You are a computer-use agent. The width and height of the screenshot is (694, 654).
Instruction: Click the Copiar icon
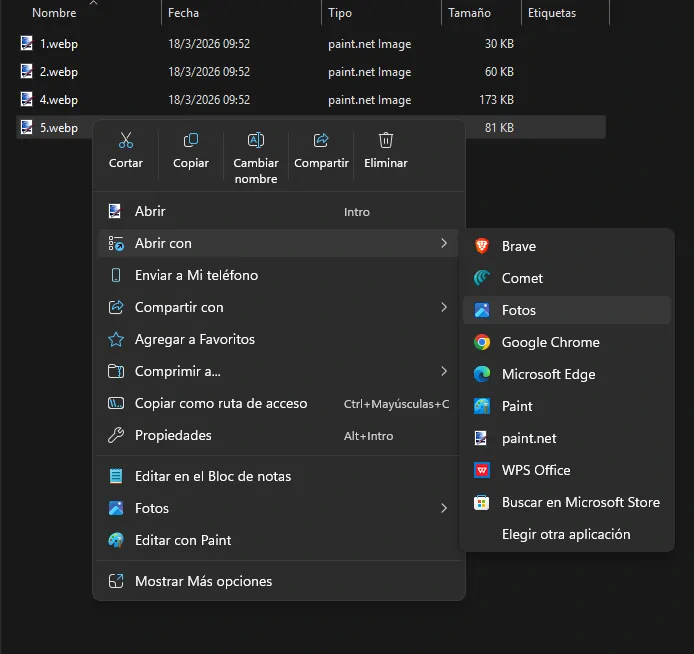[x=191, y=140]
